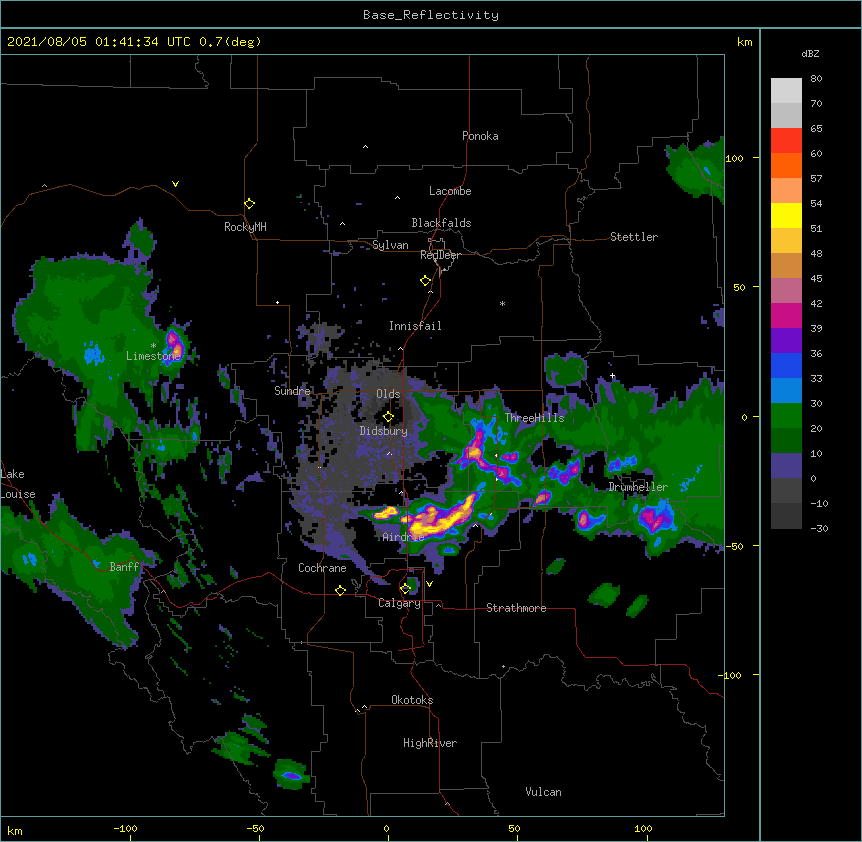
Task: Select the brown-orange 48-45 dBZ swatch
Action: [x=786, y=265]
